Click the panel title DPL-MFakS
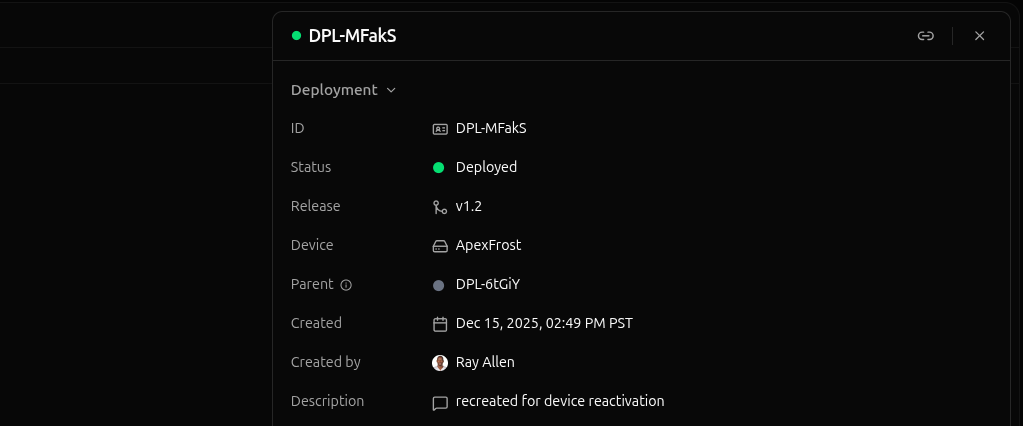 [x=352, y=36]
